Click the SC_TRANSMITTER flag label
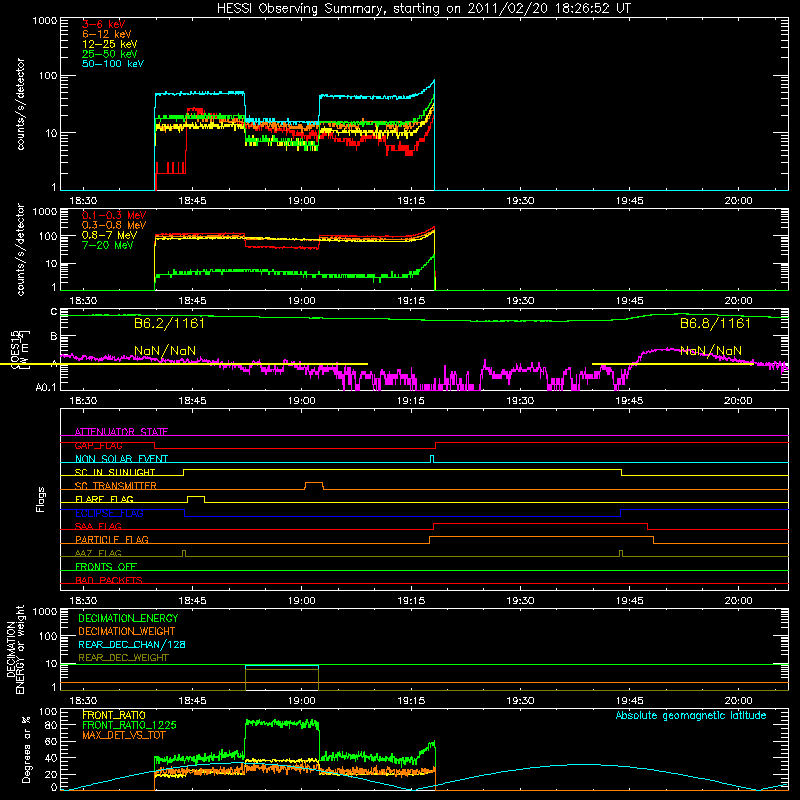Screen dimensions: 800x800 click(x=115, y=485)
